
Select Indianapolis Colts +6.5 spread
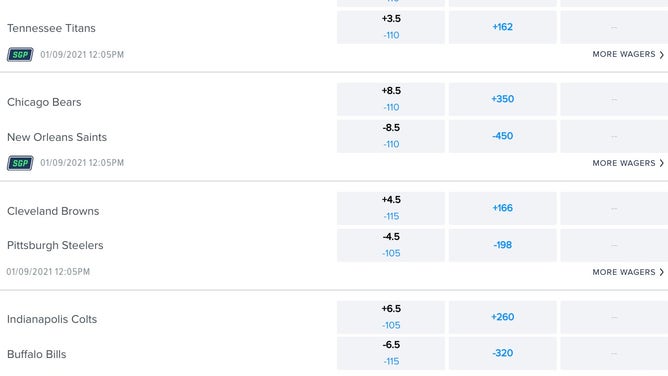[x=391, y=317]
